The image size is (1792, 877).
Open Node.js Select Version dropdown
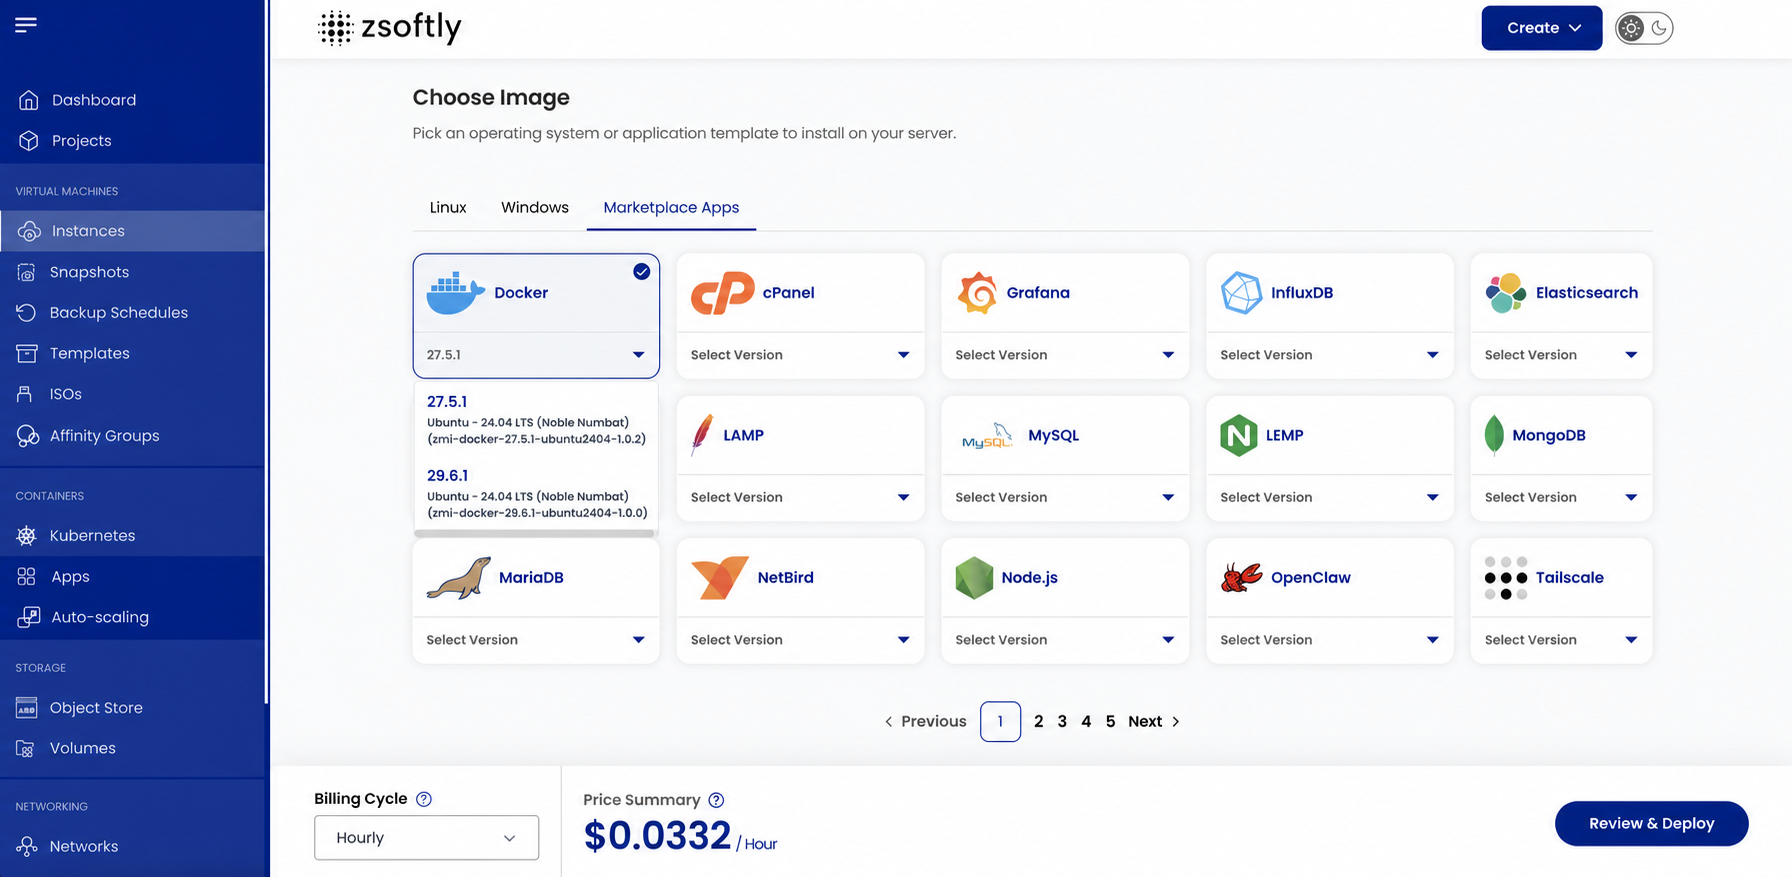[x=1065, y=640]
